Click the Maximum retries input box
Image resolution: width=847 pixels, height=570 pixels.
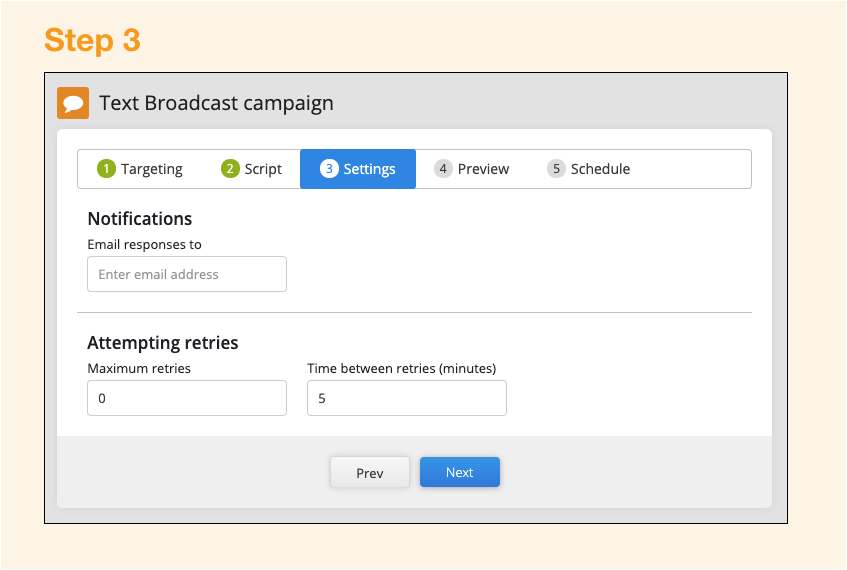[x=187, y=398]
